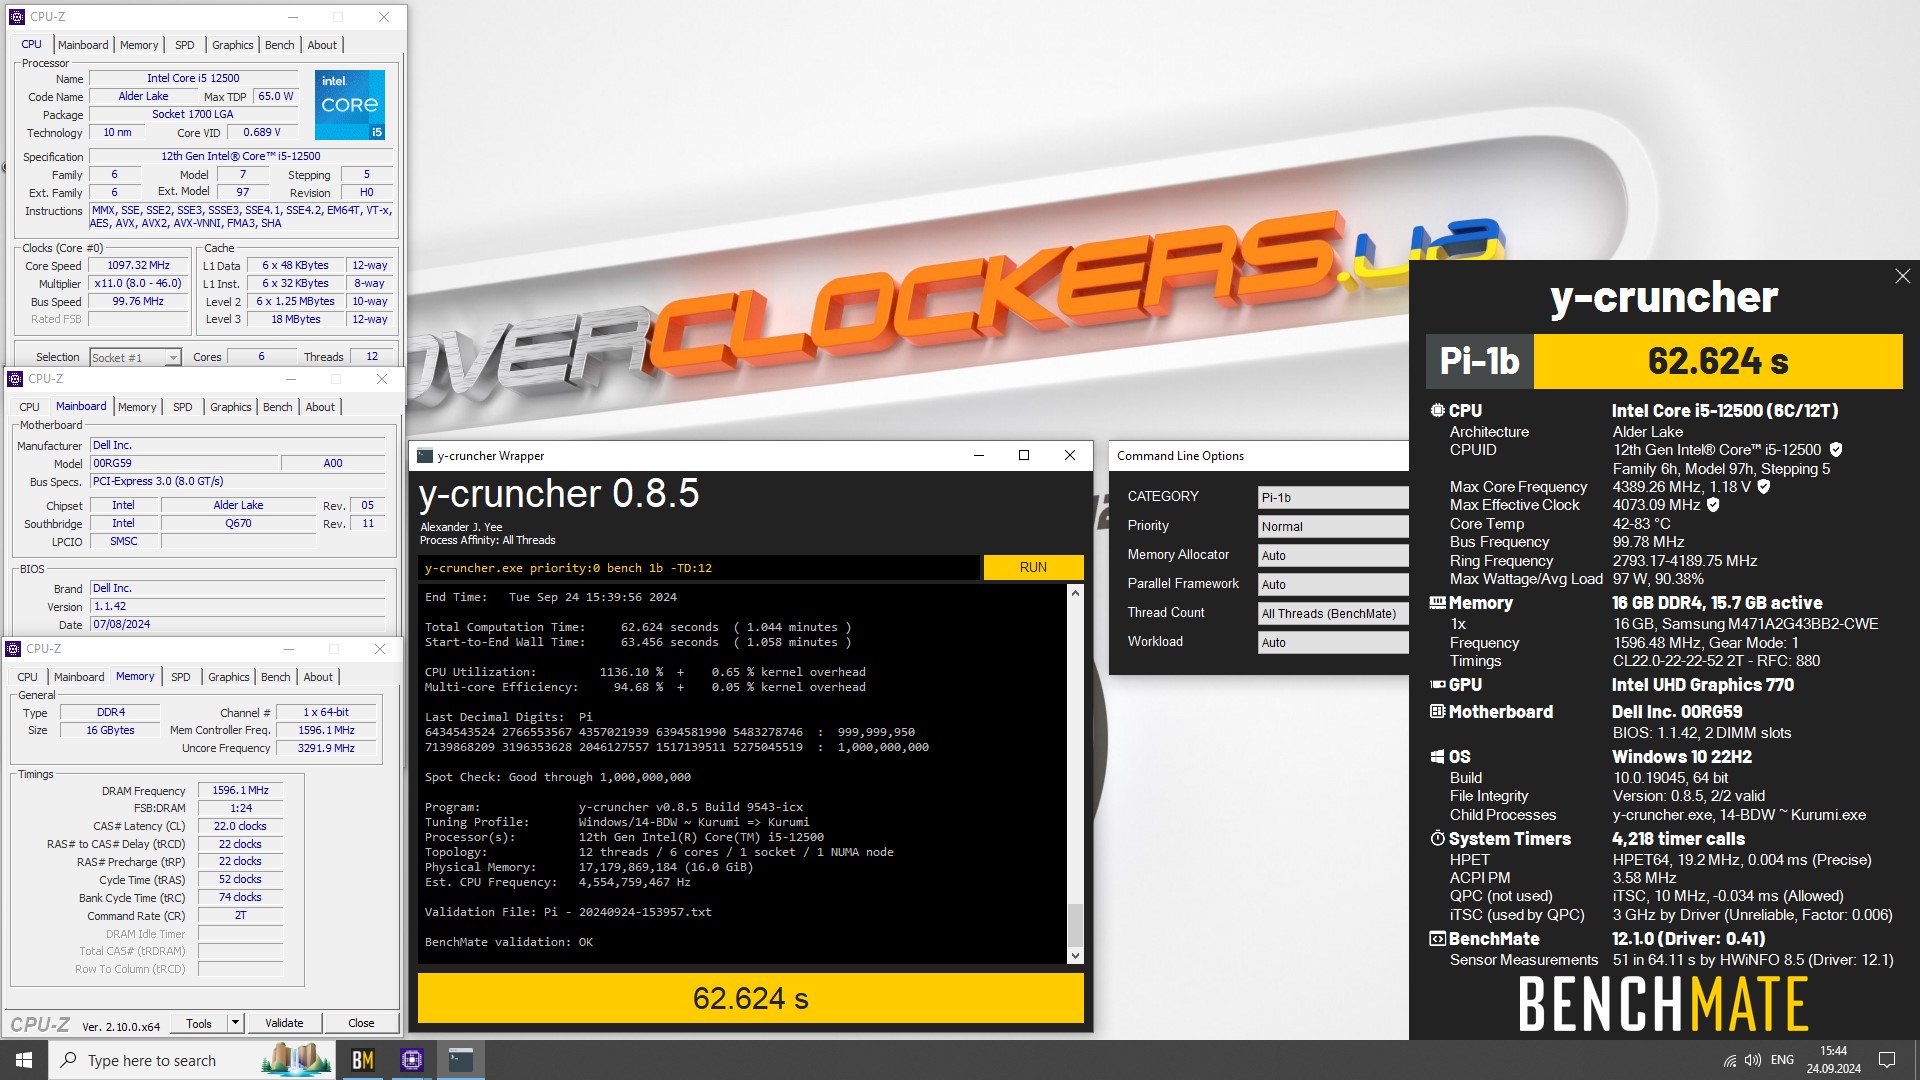Open the Windows Start menu
Image resolution: width=1920 pixels, height=1080 pixels.
(24, 1060)
